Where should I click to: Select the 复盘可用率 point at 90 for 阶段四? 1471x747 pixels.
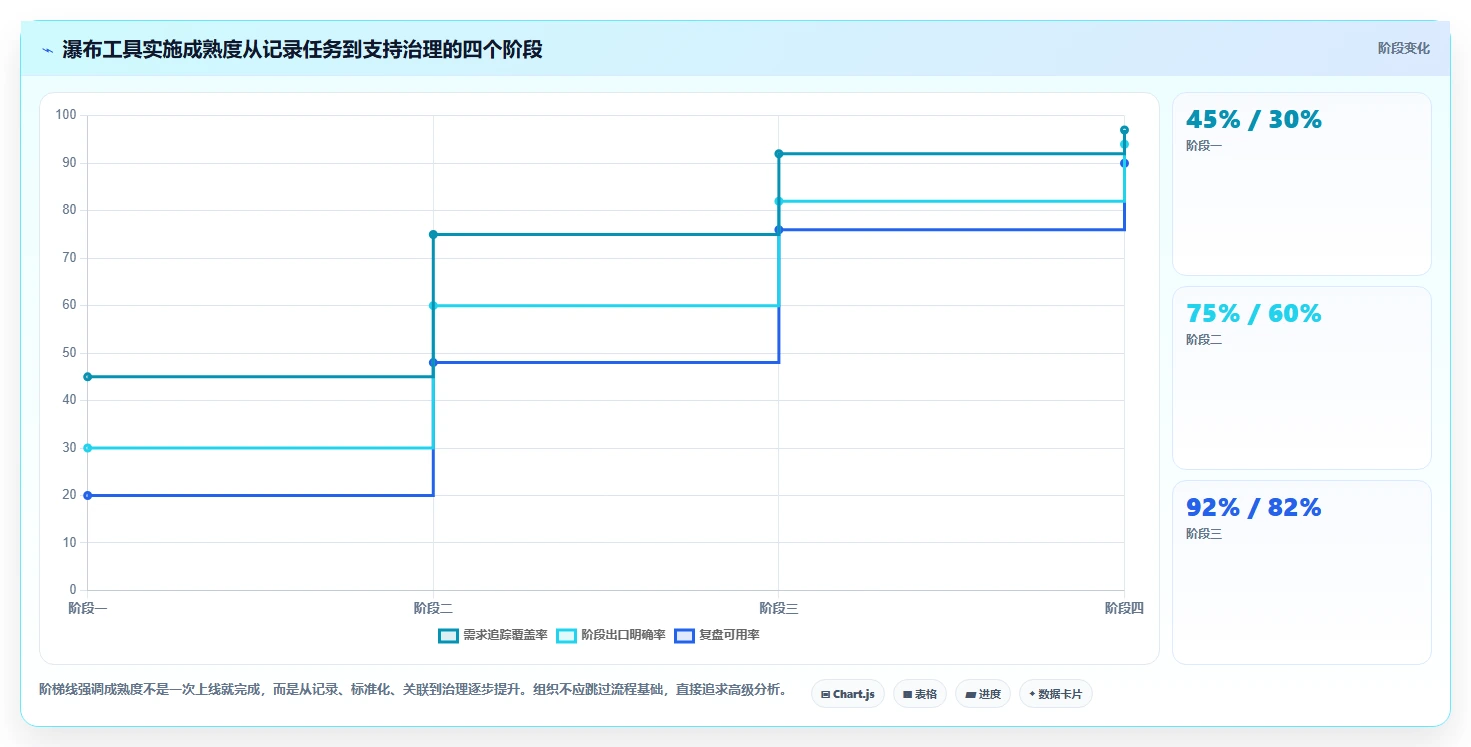[x=1124, y=163]
